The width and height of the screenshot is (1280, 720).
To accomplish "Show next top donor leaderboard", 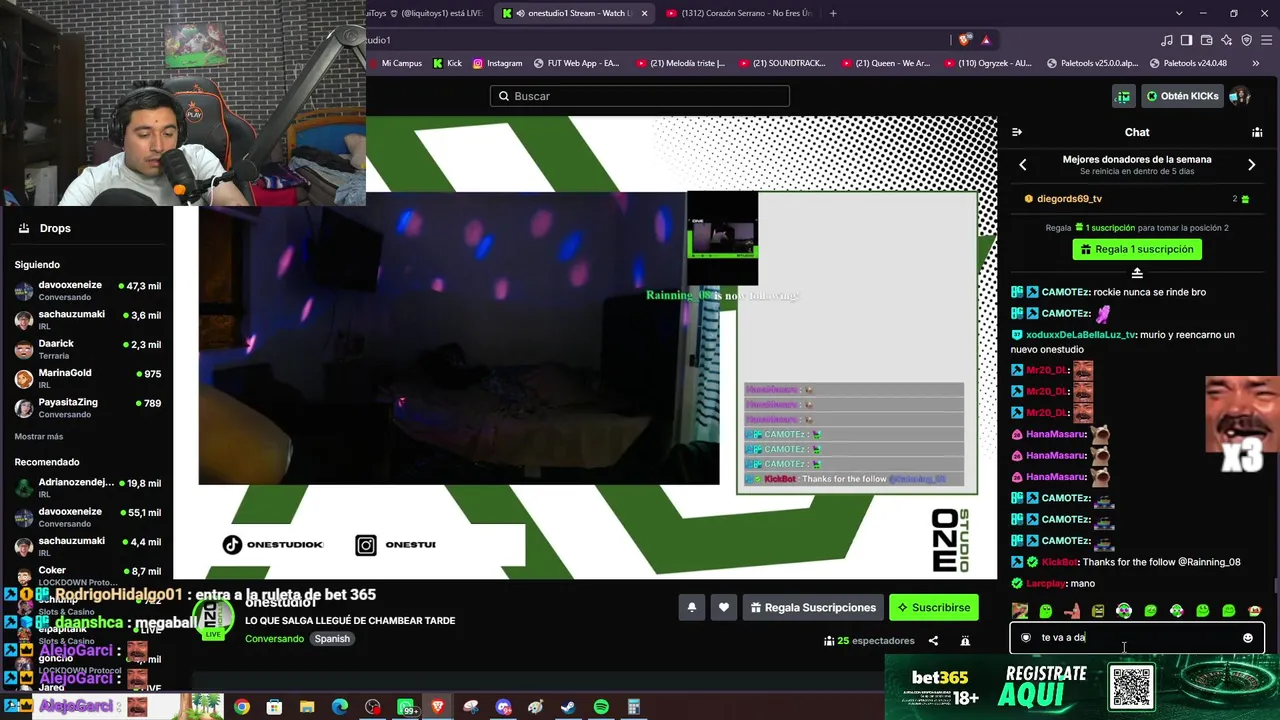I will coord(1251,165).
